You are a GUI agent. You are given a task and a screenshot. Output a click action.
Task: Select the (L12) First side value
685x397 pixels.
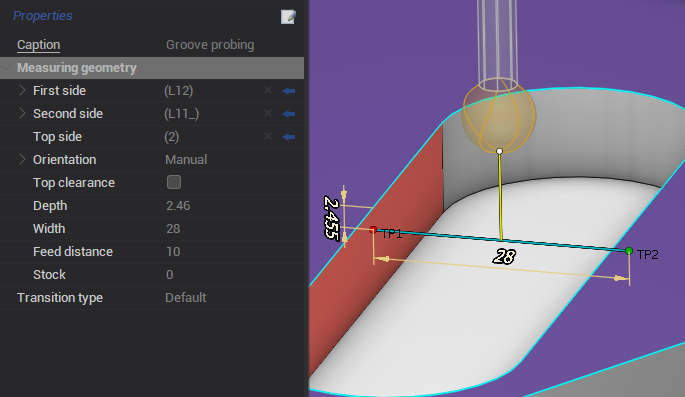click(x=179, y=91)
